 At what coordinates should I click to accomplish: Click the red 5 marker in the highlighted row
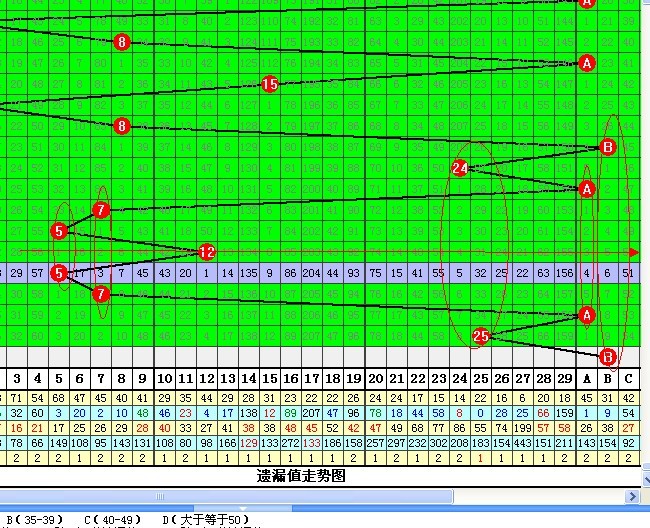(x=59, y=273)
